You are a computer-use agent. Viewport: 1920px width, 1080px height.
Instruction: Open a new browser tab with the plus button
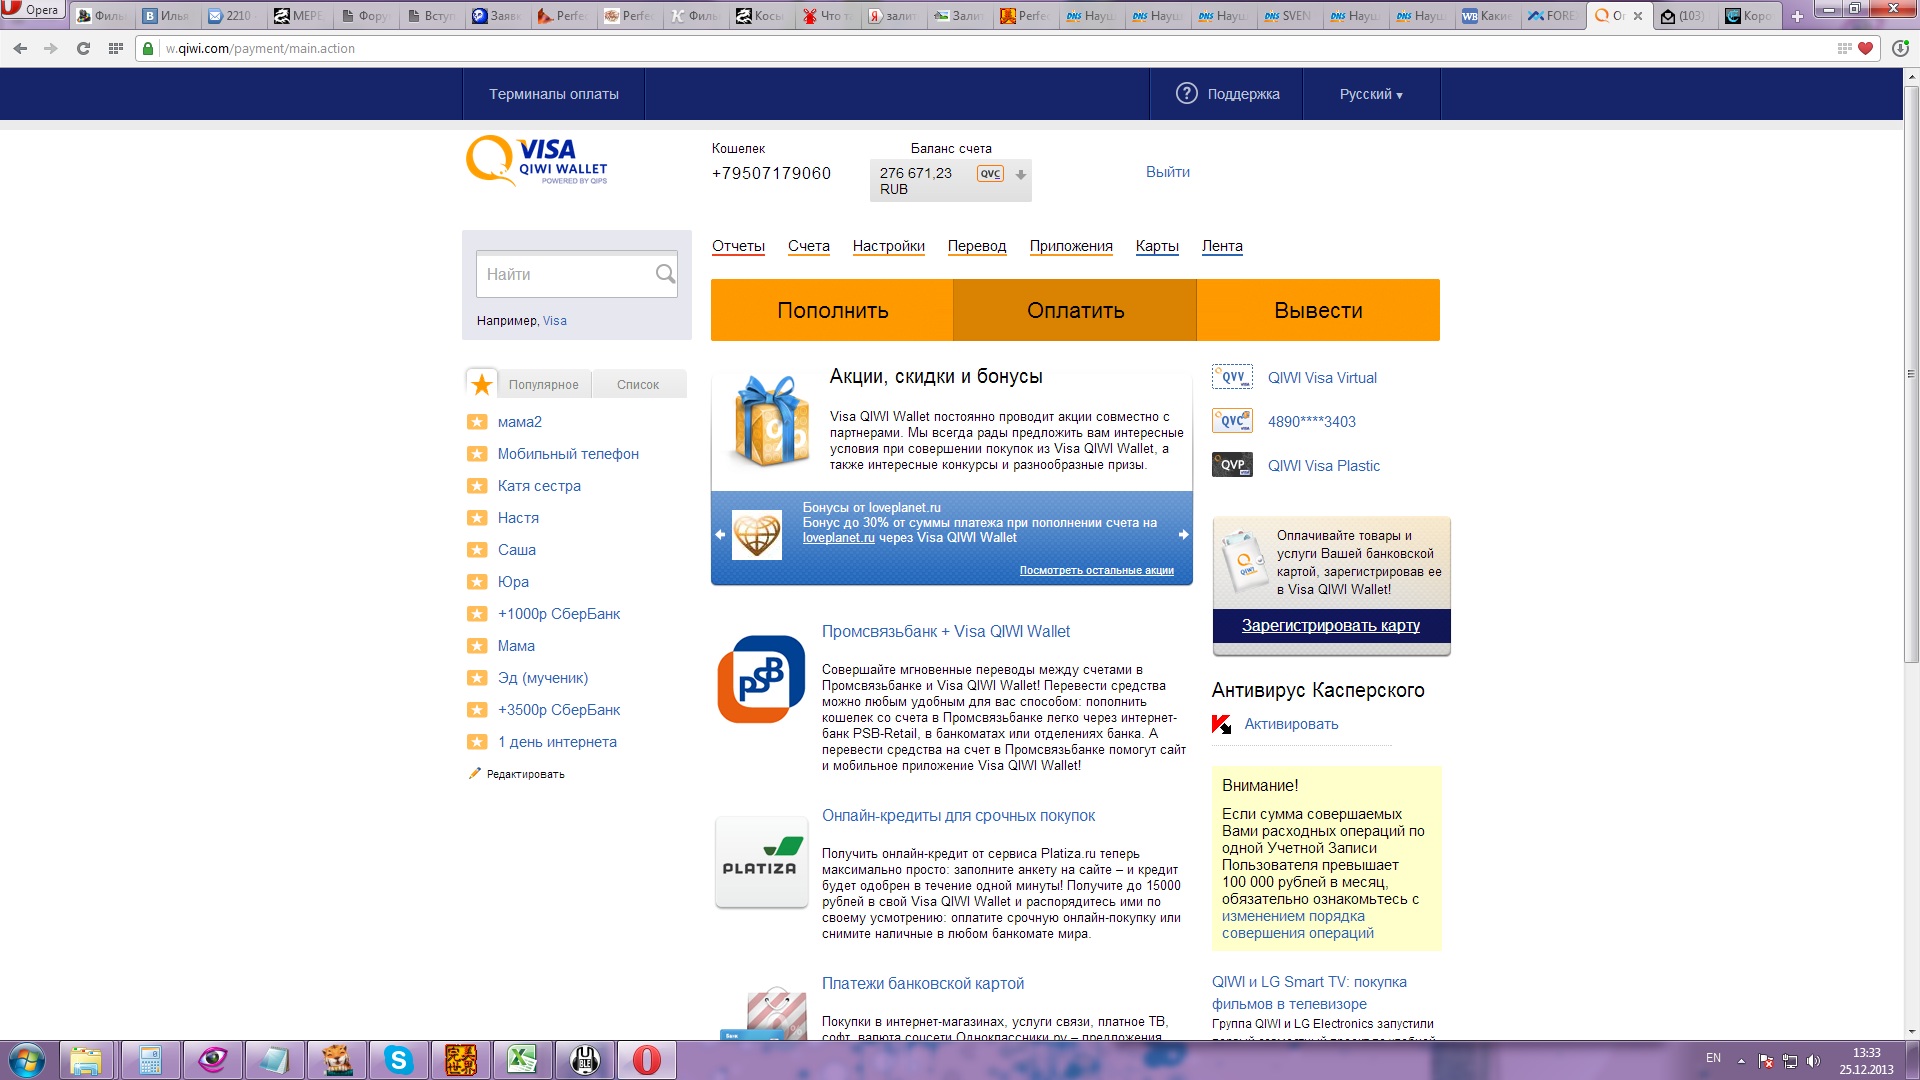click(x=1797, y=16)
